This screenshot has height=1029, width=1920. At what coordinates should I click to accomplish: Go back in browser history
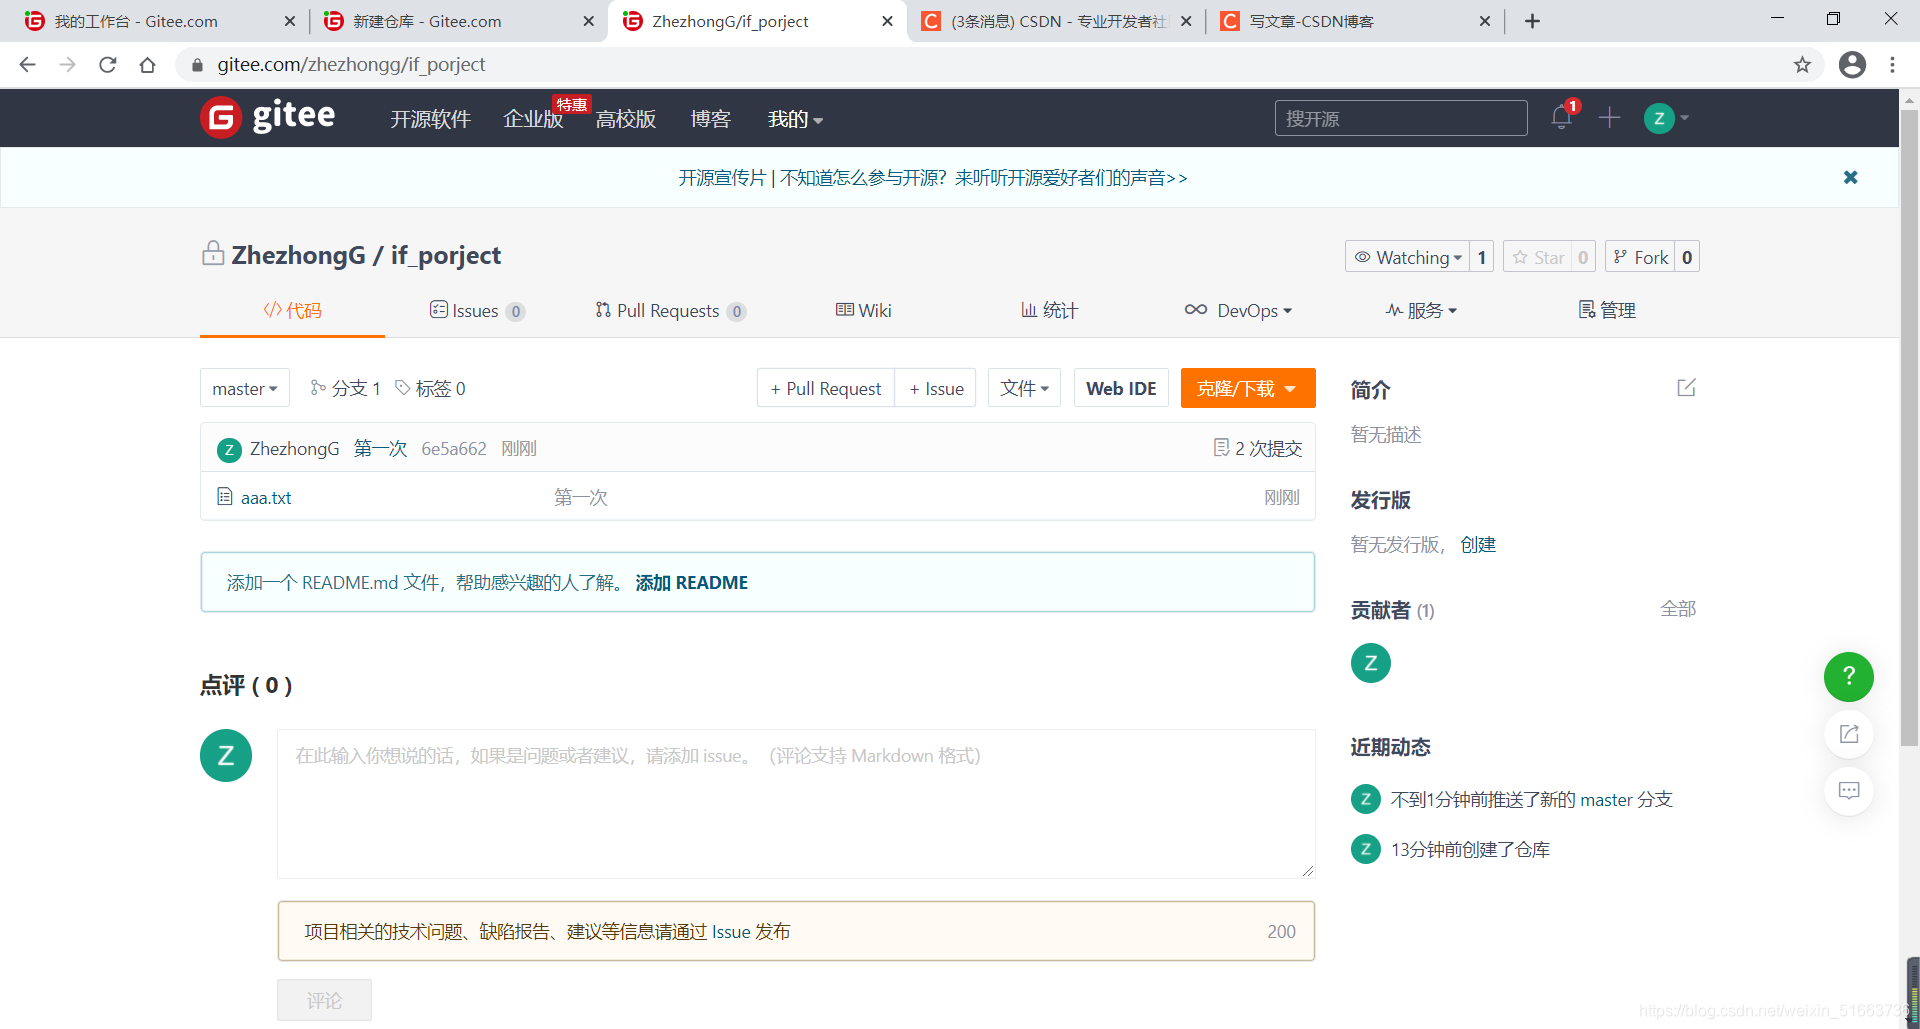pyautogui.click(x=27, y=65)
